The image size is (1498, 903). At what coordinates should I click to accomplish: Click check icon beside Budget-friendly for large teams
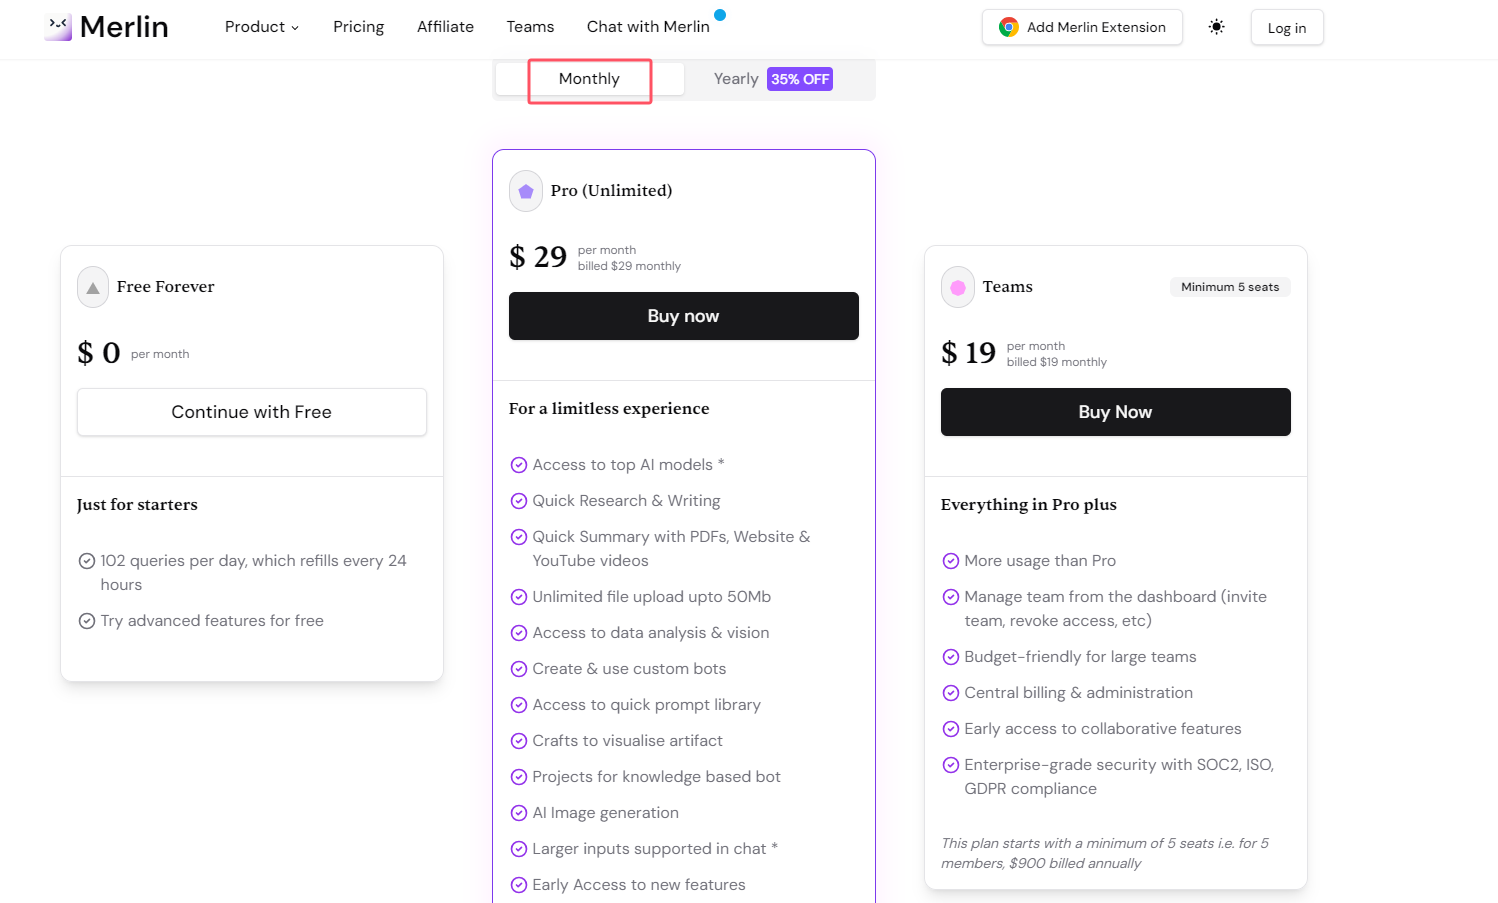pyautogui.click(x=951, y=657)
